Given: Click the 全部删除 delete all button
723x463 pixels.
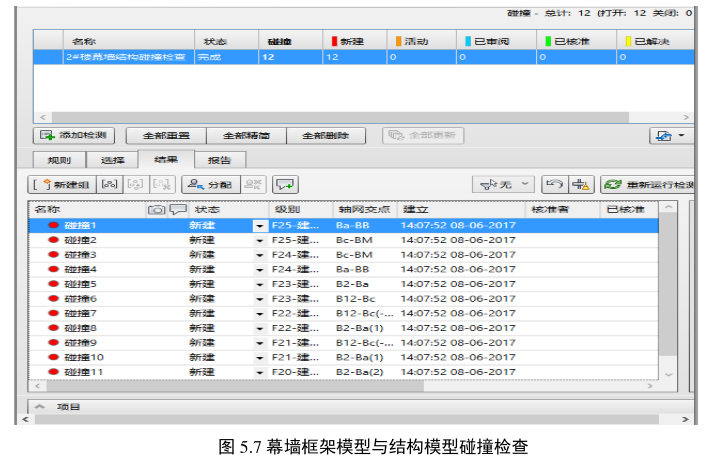Looking at the screenshot, I should pos(326,136).
